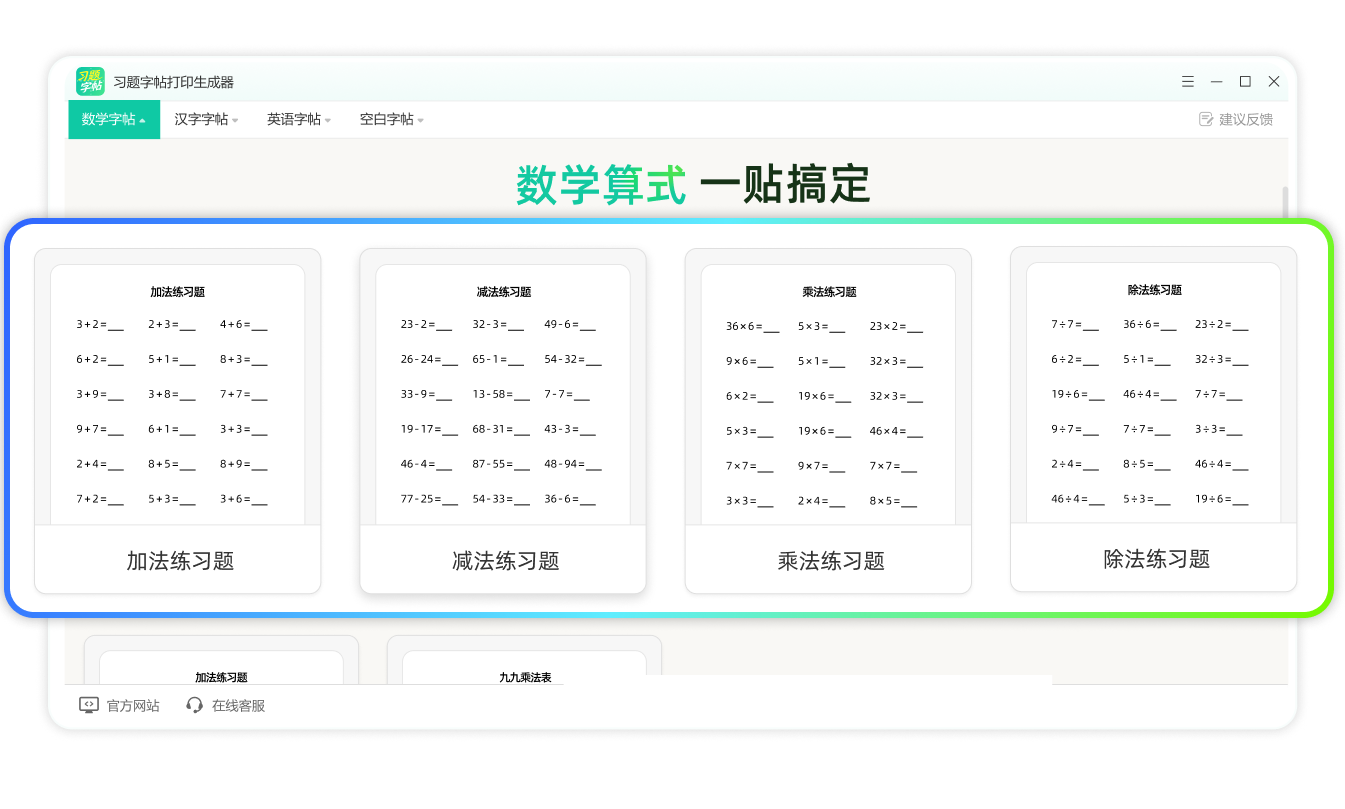1345x809 pixels.
Task: Click the 减法练习题 worksheet preview thumbnail
Action: pyautogui.click(x=503, y=394)
